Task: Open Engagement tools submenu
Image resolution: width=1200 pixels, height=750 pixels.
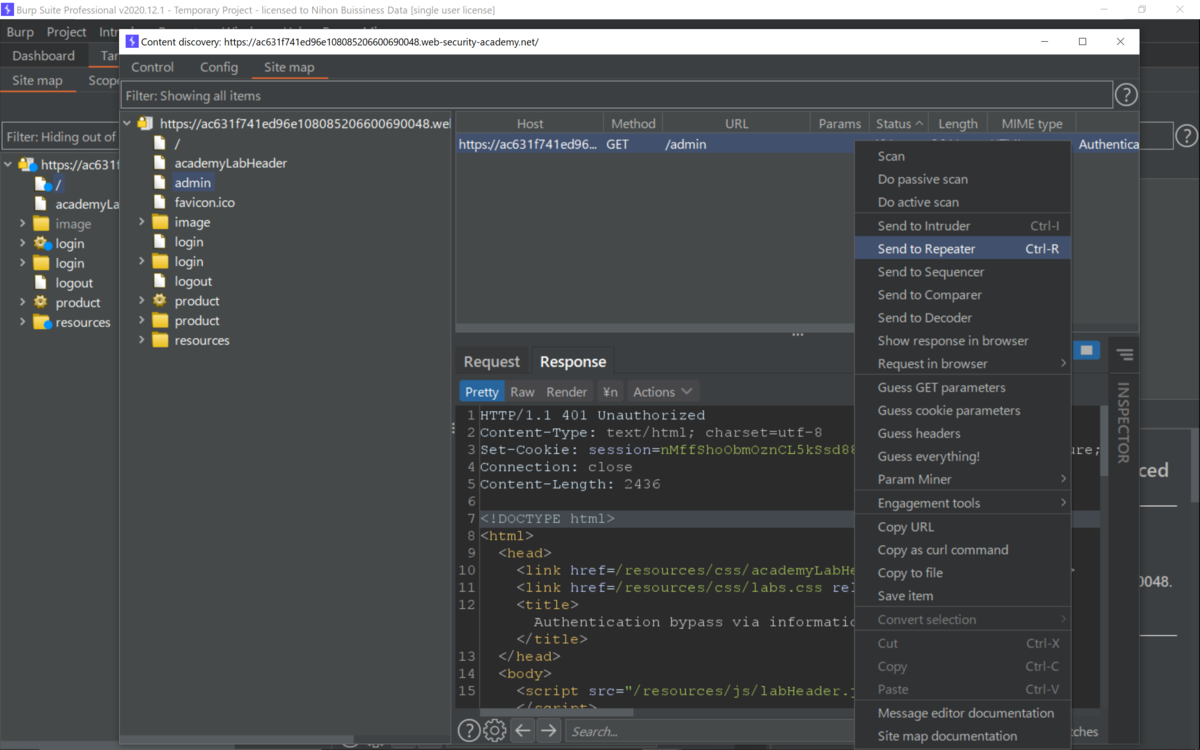Action: (x=962, y=503)
